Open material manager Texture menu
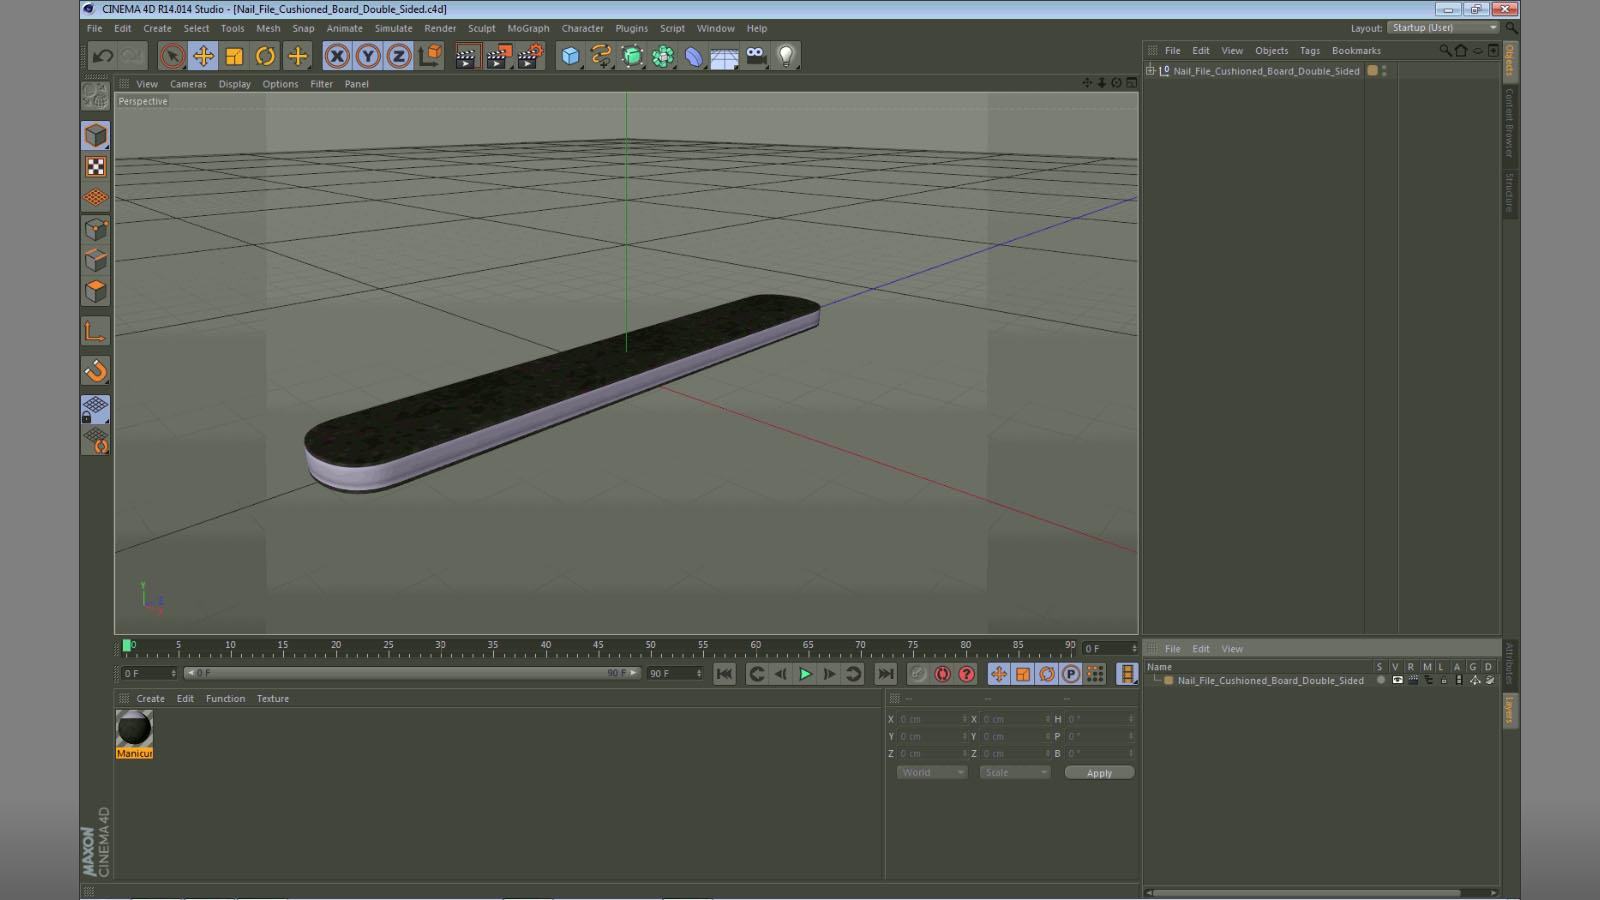This screenshot has width=1600, height=900. pos(272,699)
